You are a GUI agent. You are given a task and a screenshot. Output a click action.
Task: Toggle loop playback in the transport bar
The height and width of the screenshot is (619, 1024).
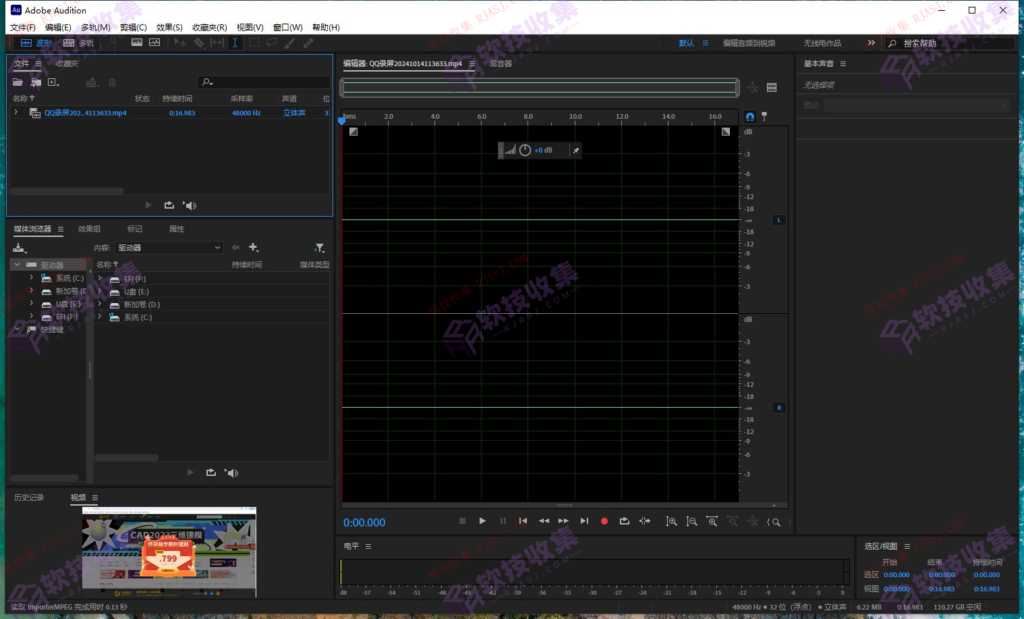624,521
